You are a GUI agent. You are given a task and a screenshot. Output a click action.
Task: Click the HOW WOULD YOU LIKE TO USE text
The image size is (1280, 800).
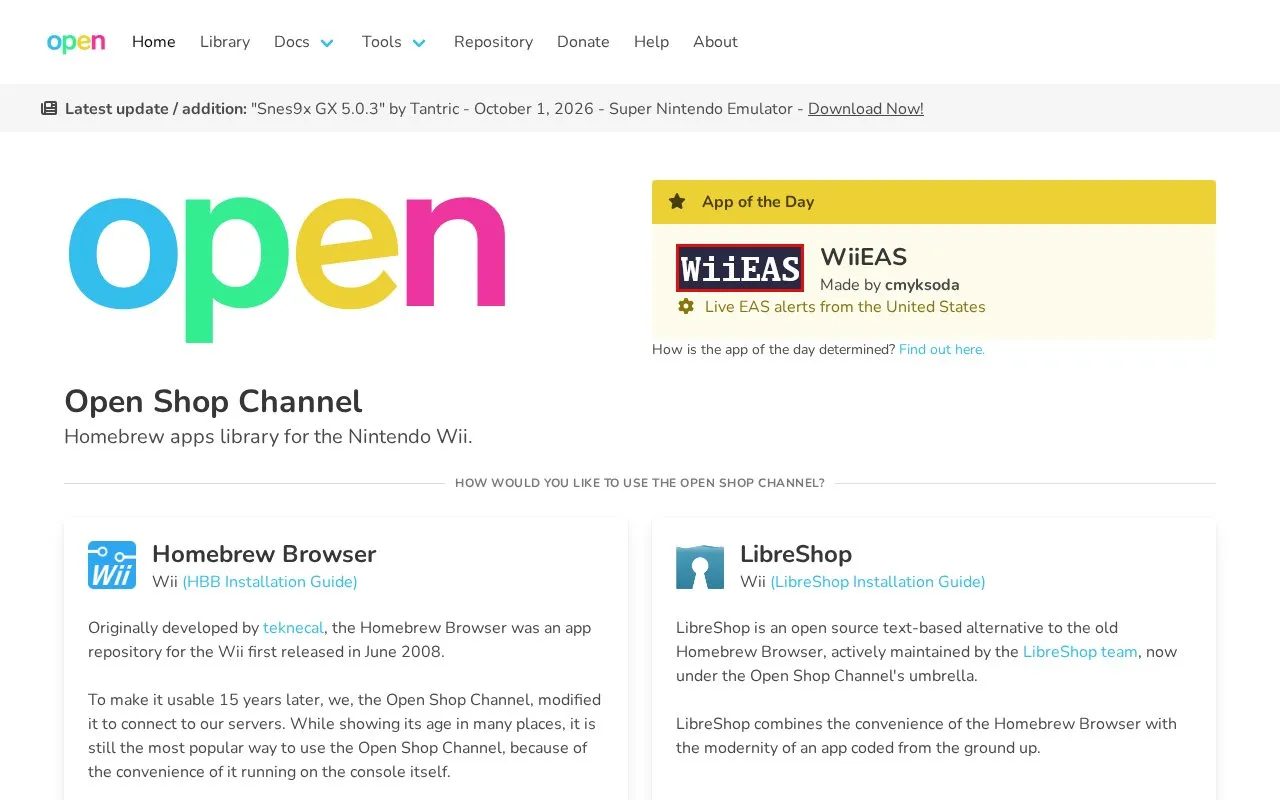coord(640,483)
